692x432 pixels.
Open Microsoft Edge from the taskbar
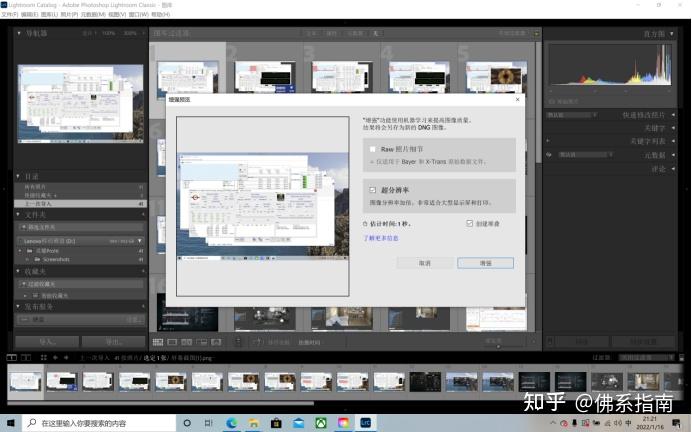tap(231, 423)
